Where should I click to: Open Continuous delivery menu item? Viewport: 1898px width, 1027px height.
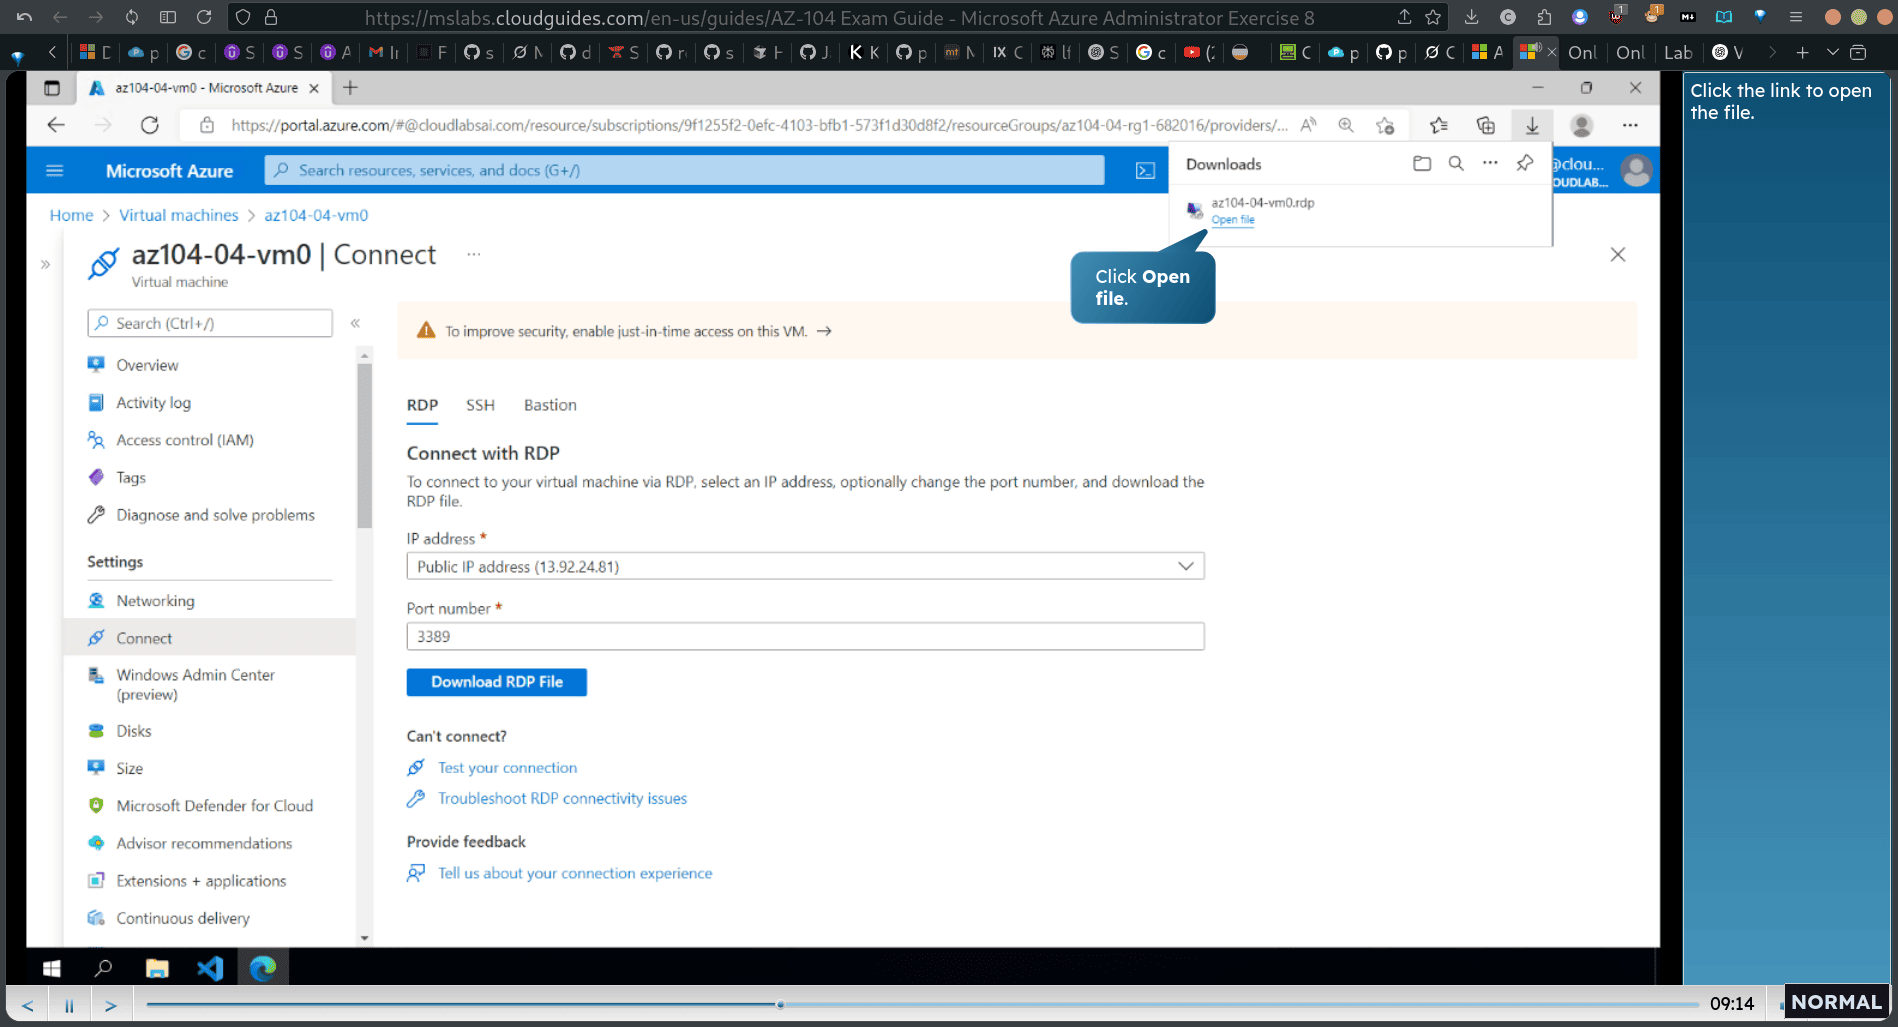(x=183, y=918)
